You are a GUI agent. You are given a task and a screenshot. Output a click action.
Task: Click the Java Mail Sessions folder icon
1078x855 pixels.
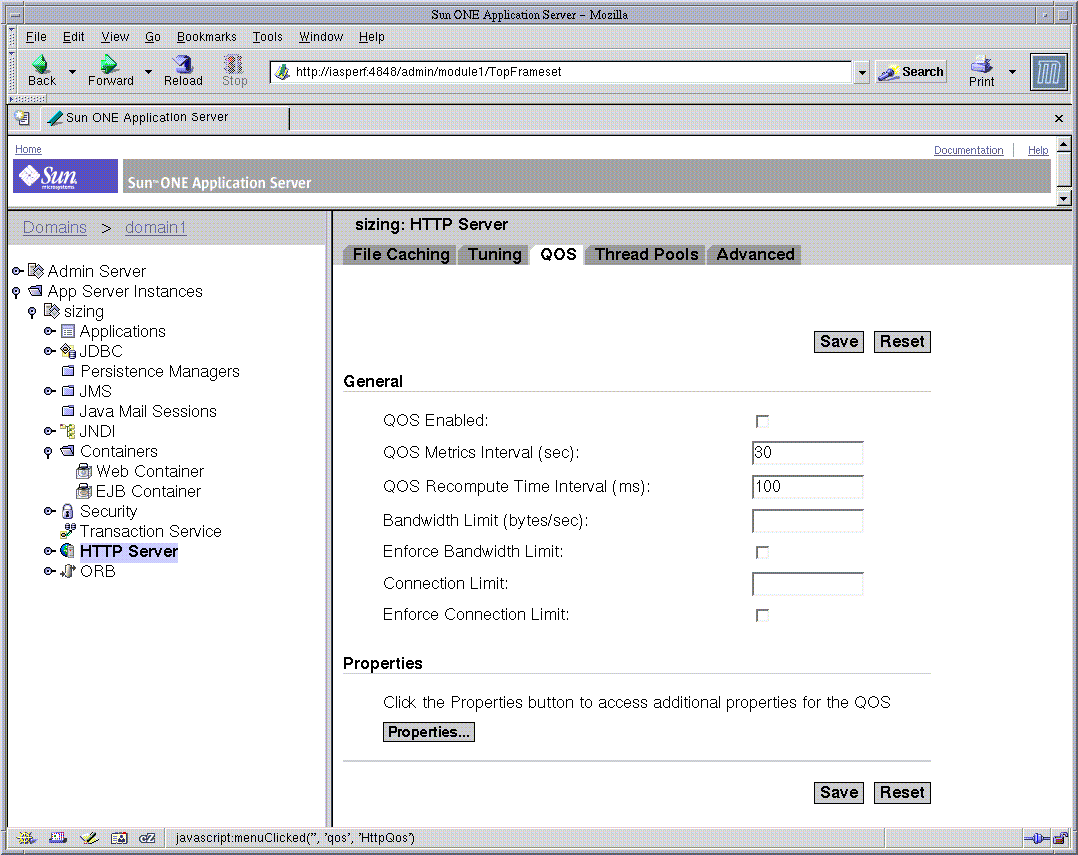point(68,411)
